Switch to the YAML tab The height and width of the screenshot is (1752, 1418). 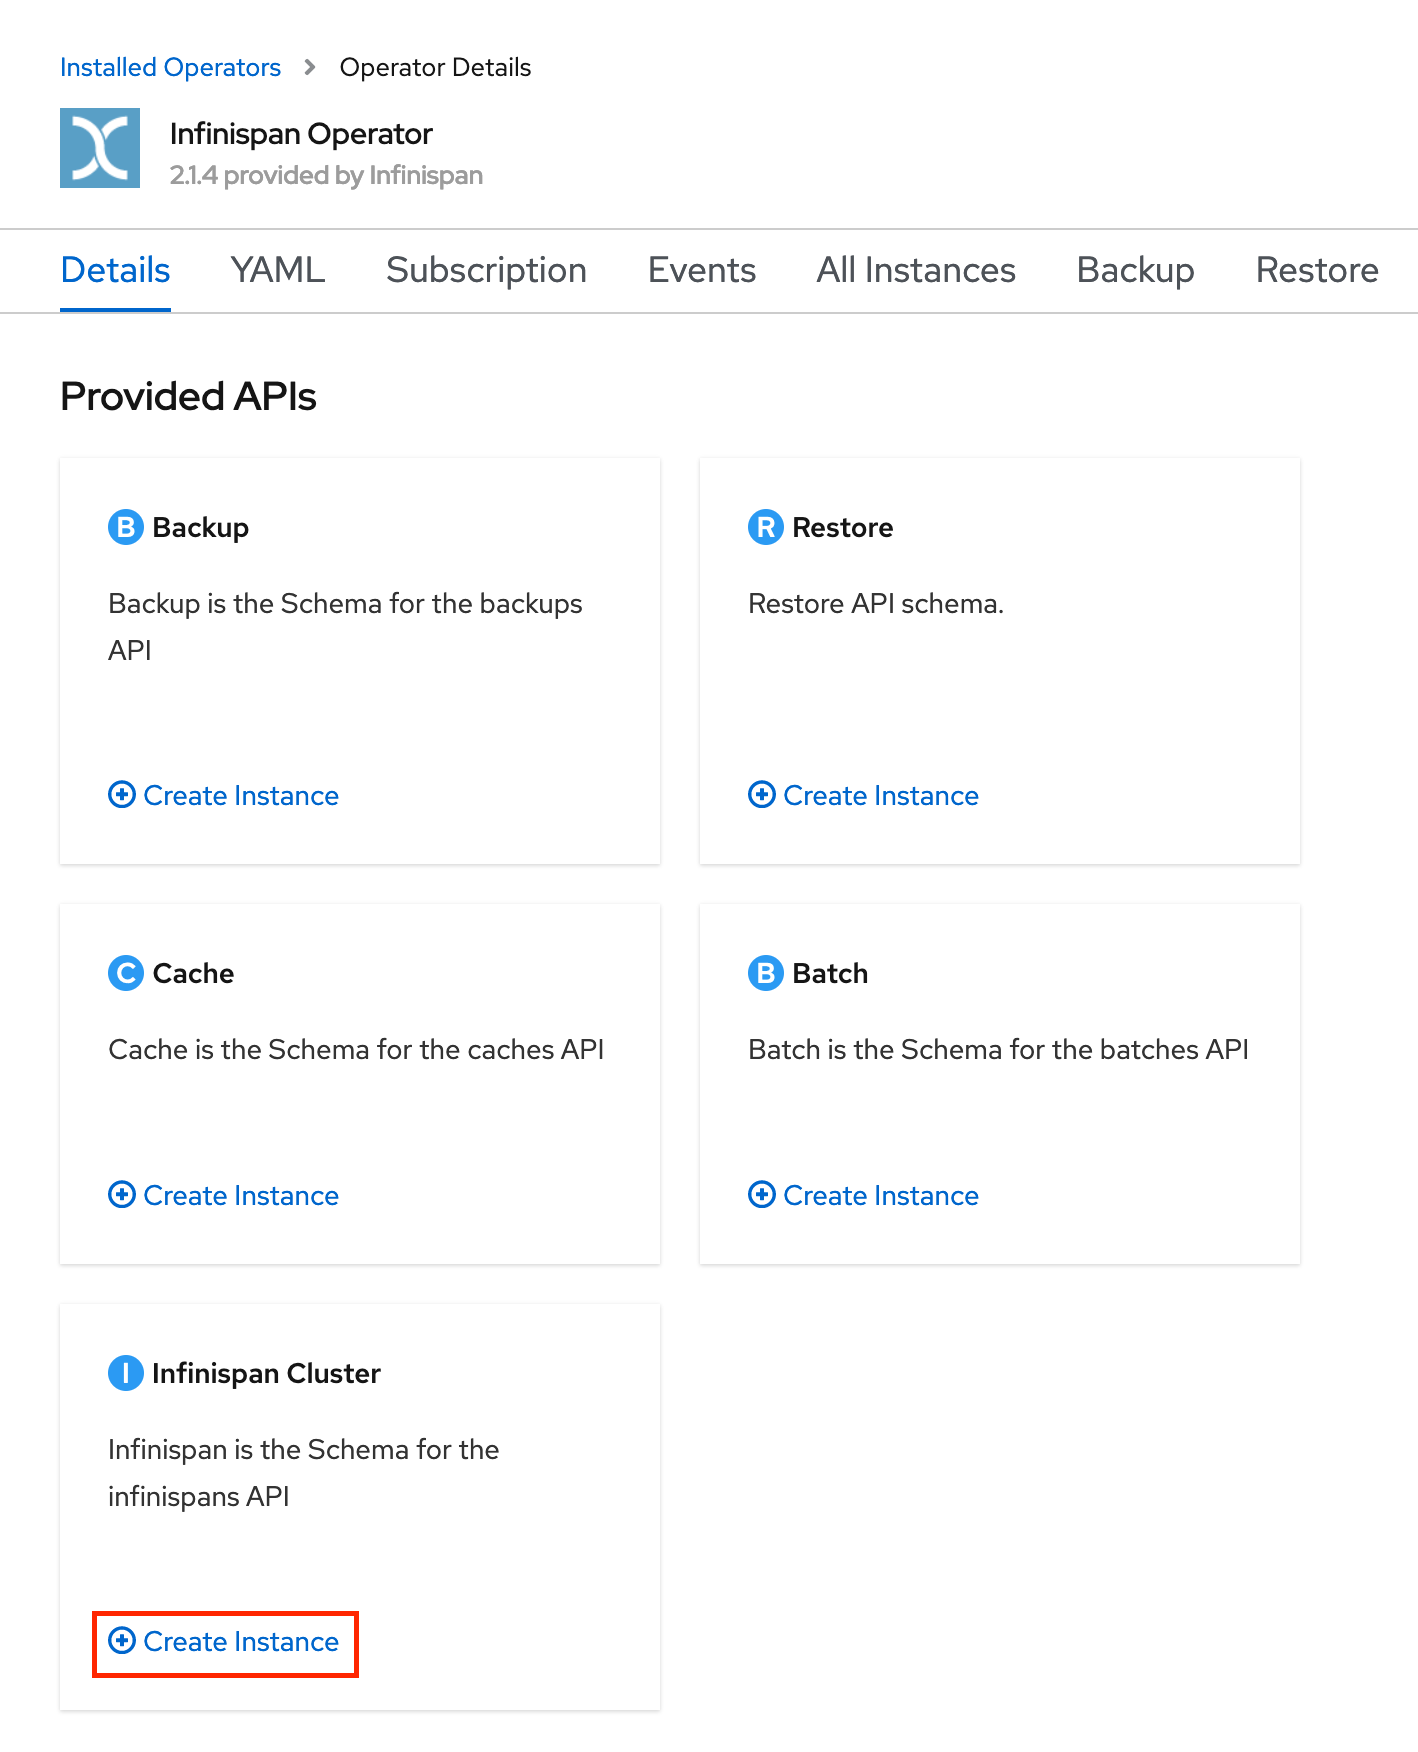[x=278, y=270]
